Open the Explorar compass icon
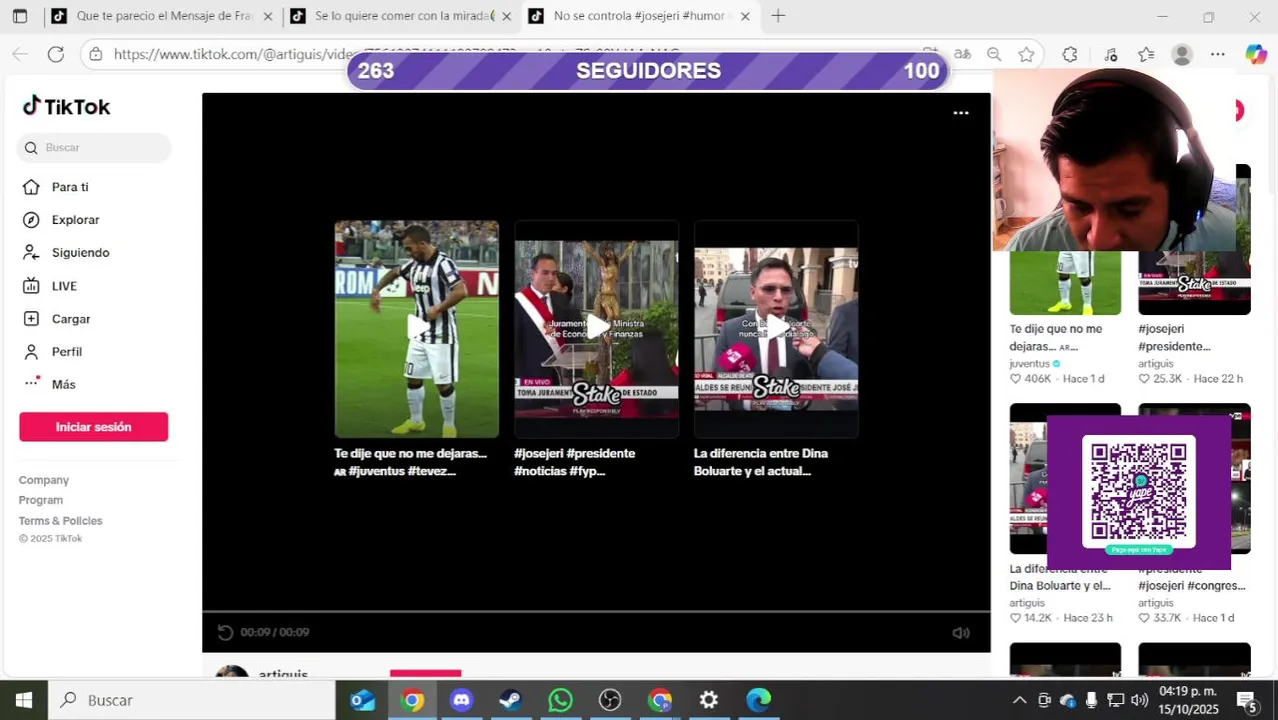The height and width of the screenshot is (720, 1278). pyautogui.click(x=31, y=220)
